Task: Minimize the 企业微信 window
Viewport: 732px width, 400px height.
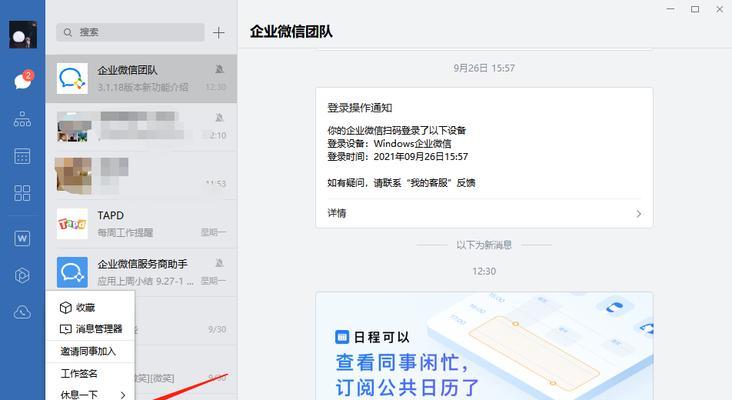Action: tap(670, 9)
